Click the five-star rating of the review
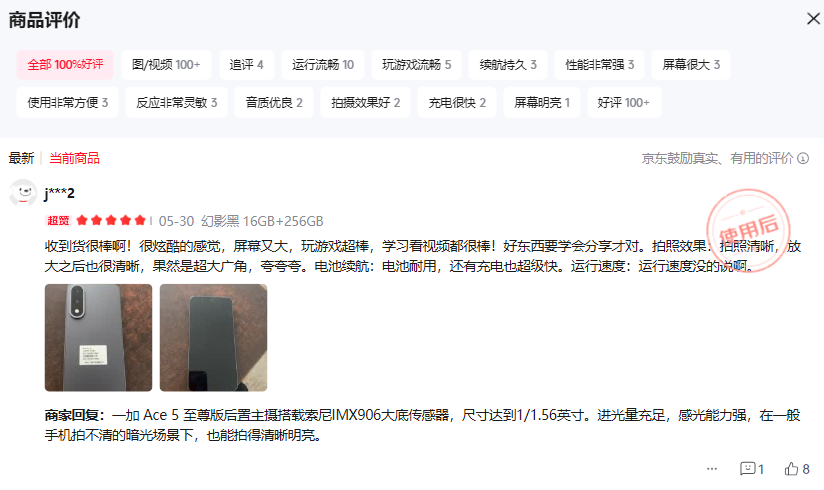 point(110,220)
